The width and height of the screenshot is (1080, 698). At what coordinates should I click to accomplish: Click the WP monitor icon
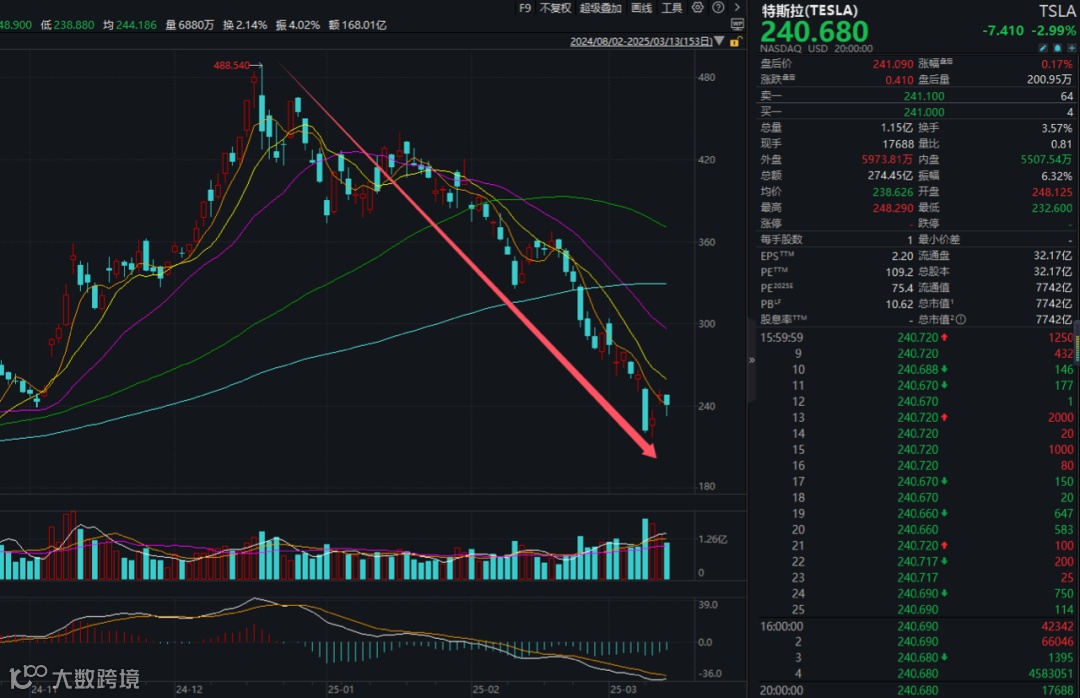click(737, 25)
